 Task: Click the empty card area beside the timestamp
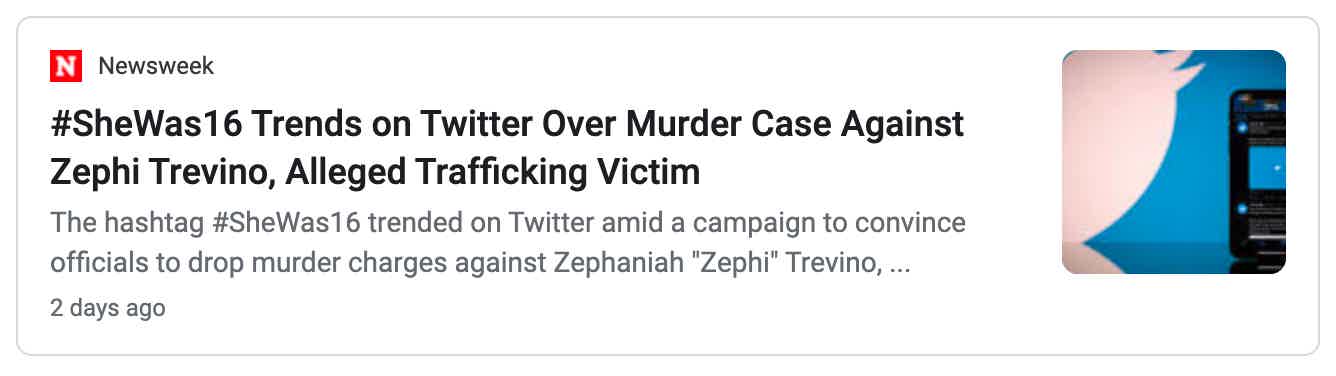click(x=600, y=308)
